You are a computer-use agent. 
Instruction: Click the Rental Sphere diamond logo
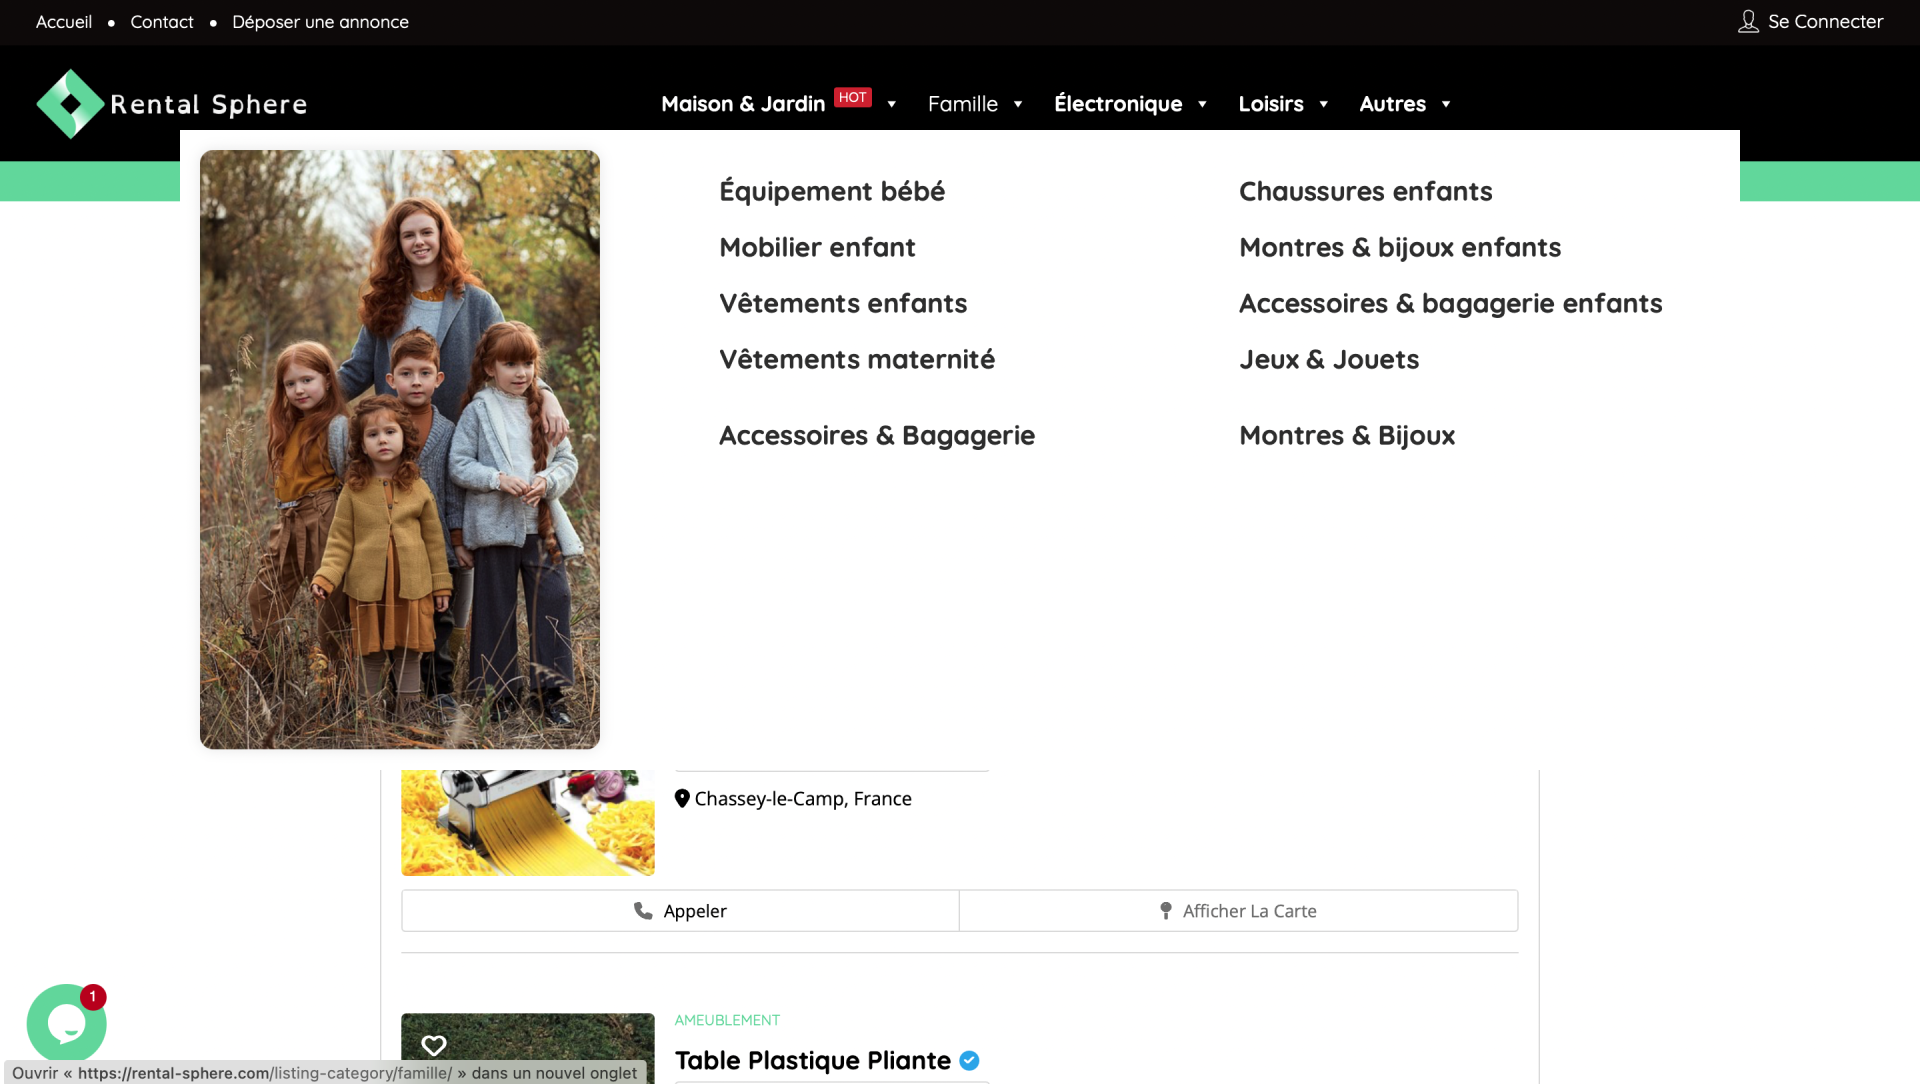[70, 104]
